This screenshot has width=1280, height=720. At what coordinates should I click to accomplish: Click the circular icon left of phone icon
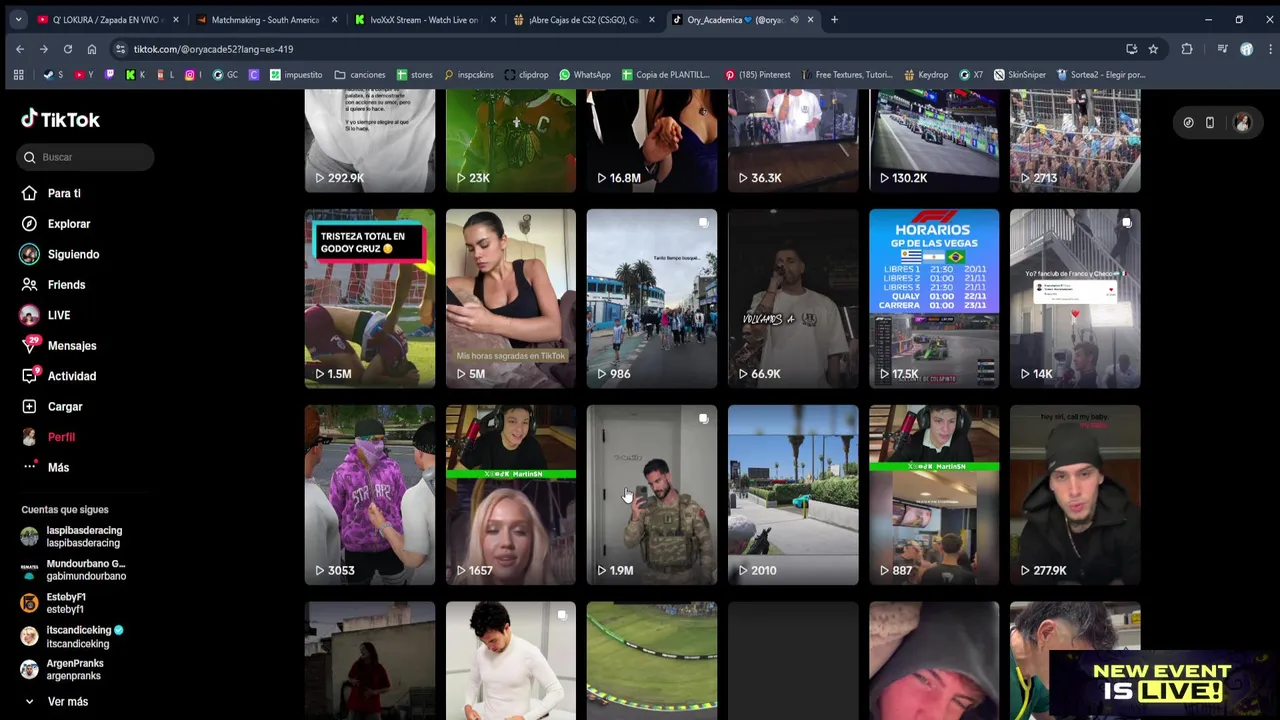click(x=1188, y=123)
